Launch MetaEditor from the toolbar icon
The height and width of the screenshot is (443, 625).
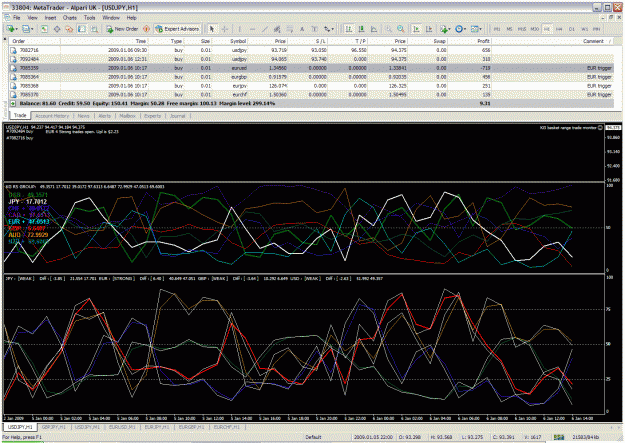coord(147,29)
